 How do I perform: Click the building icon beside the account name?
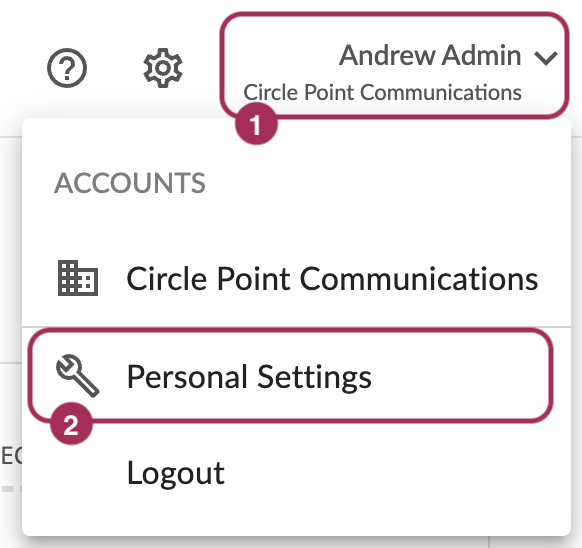[78, 278]
